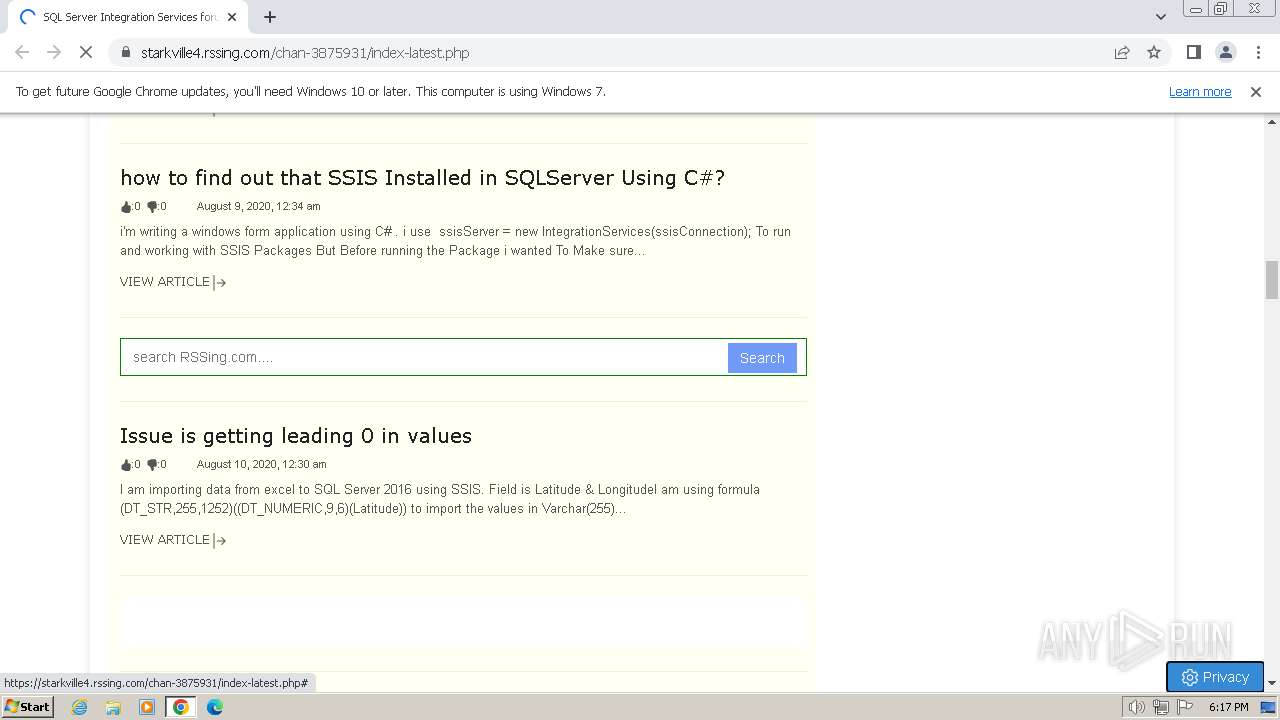Launch Internet Explorer from taskbar
Screen dimensions: 1280x720
click(x=80, y=707)
